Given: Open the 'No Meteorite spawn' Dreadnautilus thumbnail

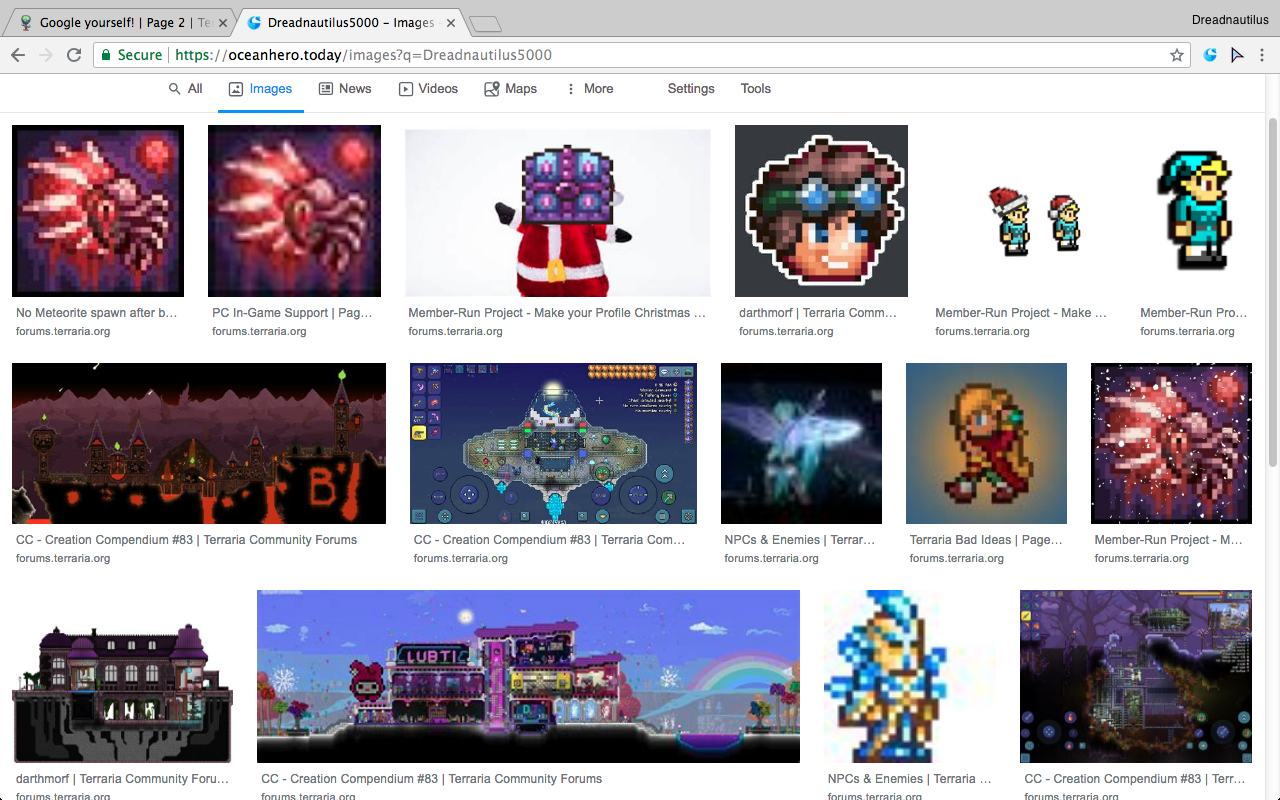Looking at the screenshot, I should [x=98, y=211].
